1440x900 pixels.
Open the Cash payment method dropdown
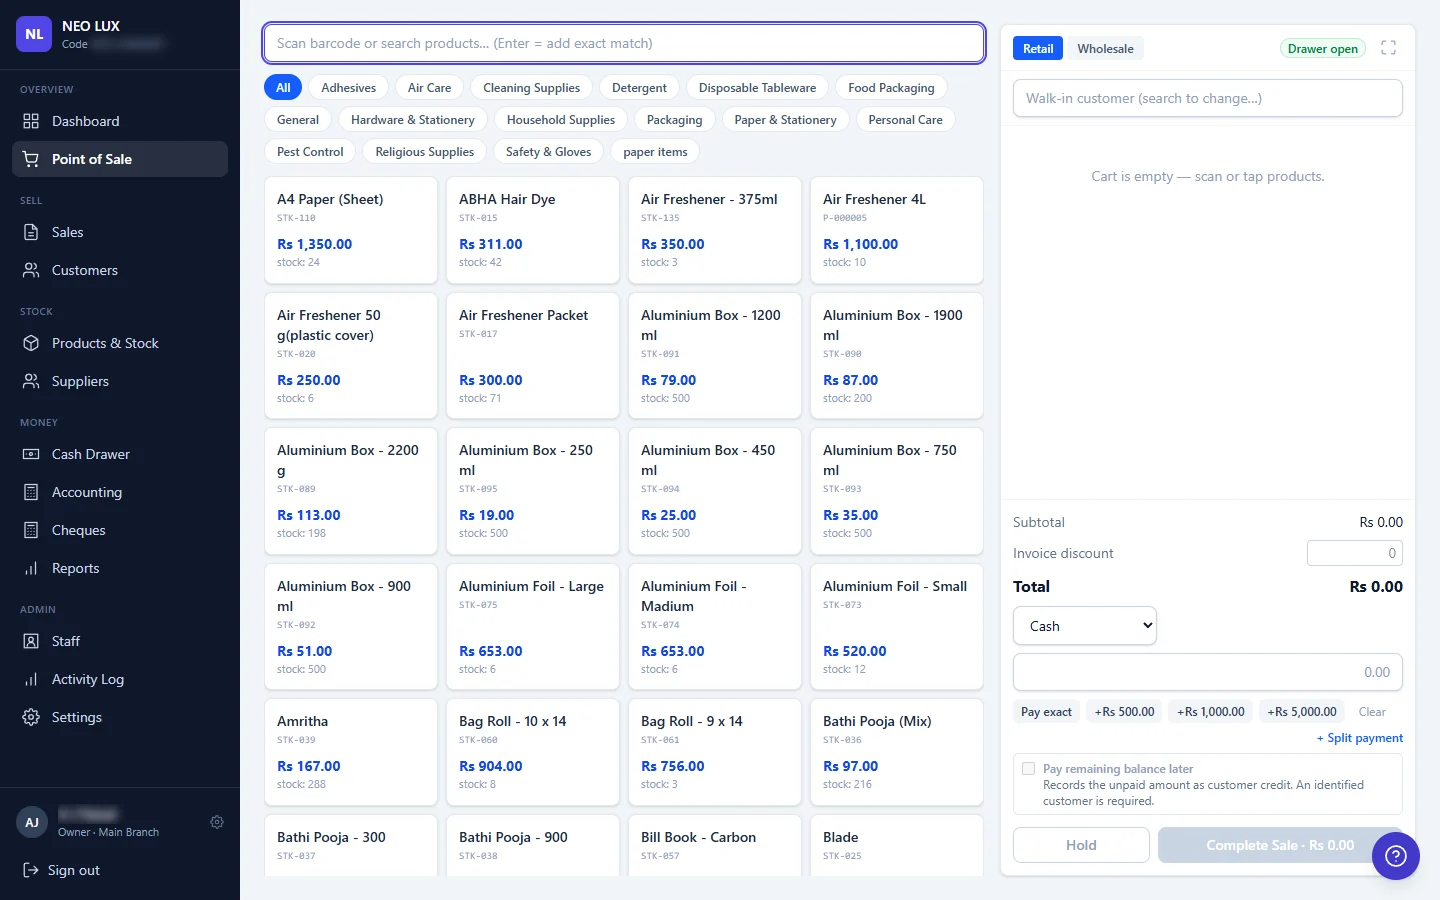(x=1085, y=626)
